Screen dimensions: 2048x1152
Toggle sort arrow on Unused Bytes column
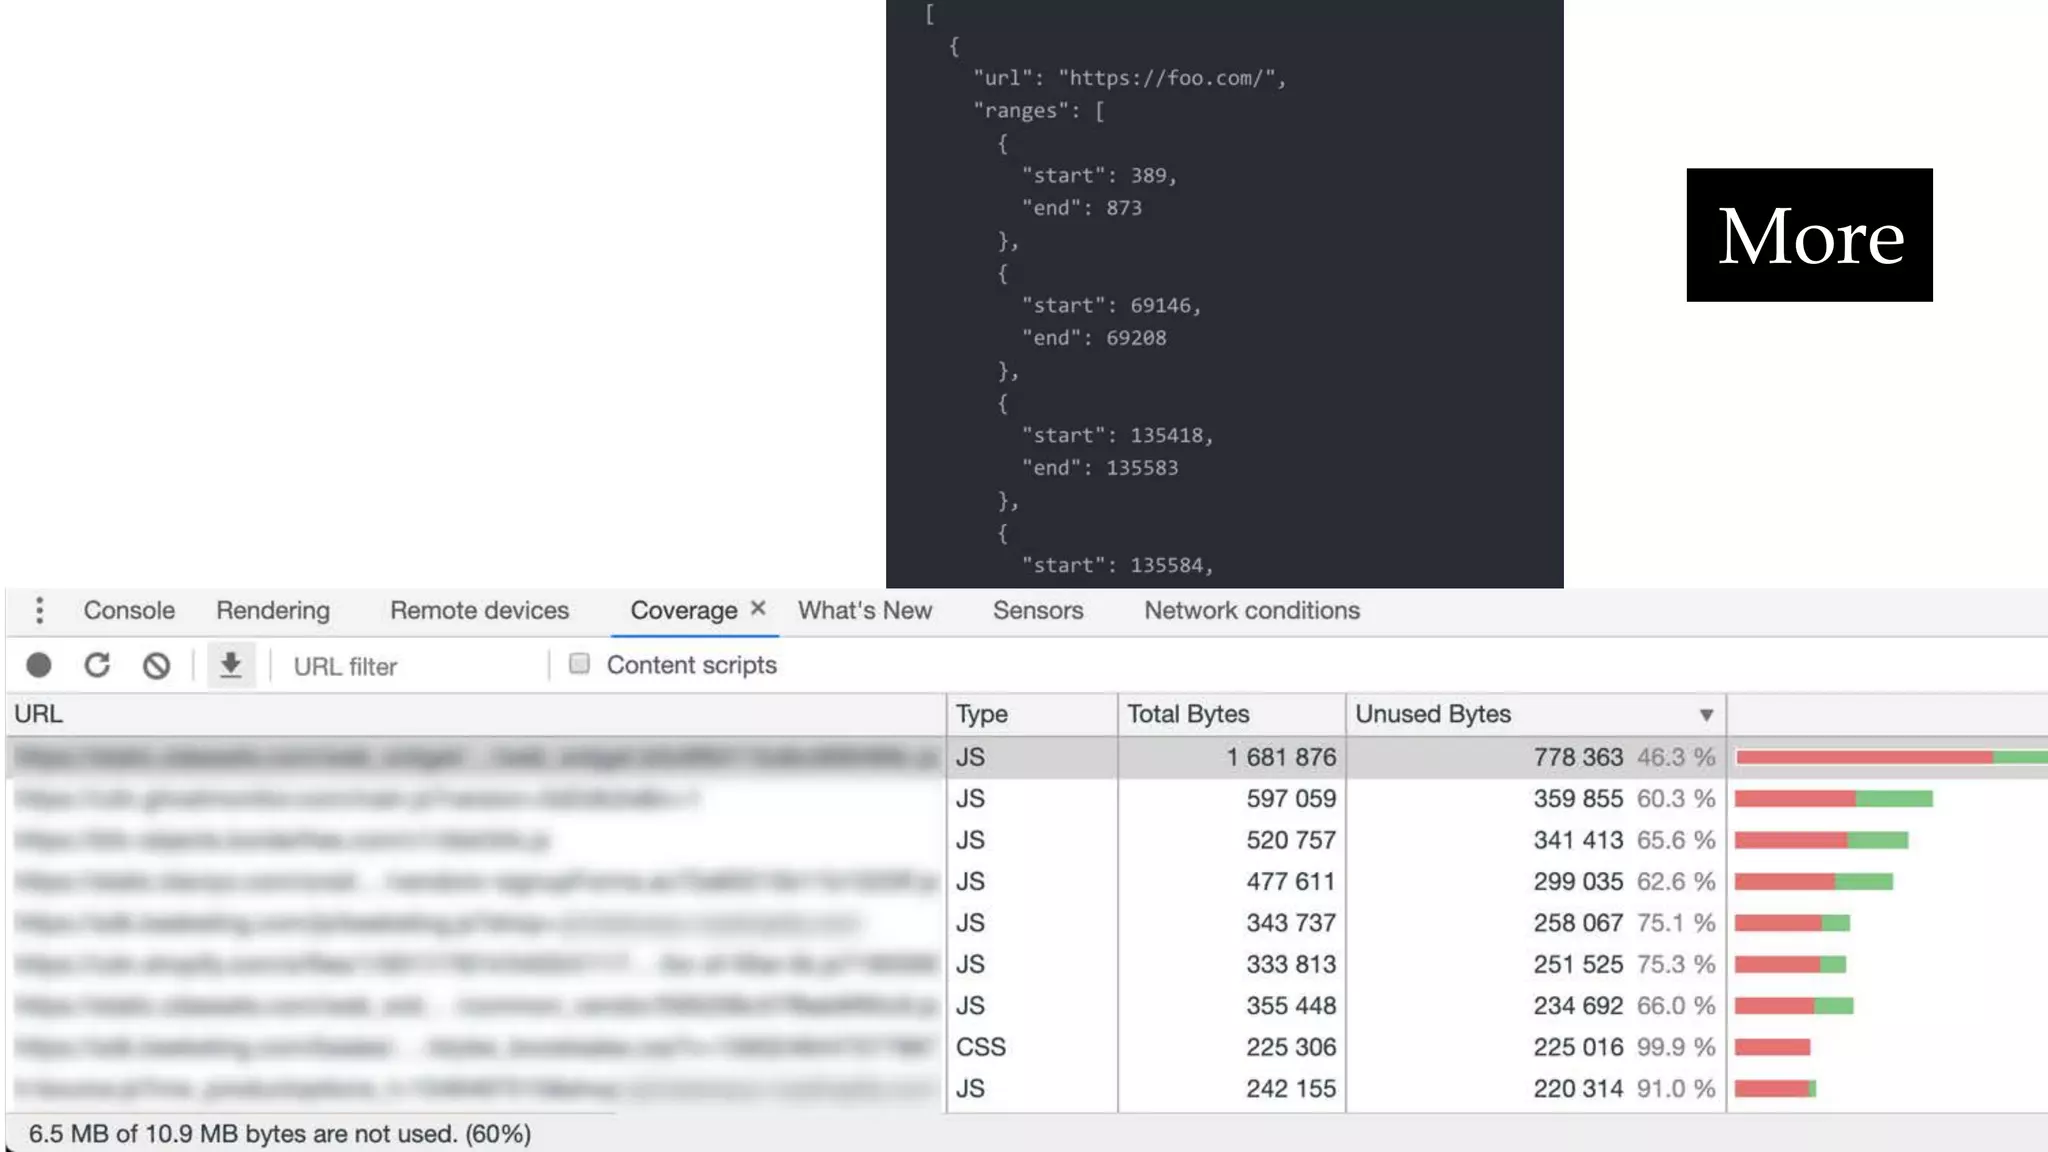click(x=1706, y=715)
